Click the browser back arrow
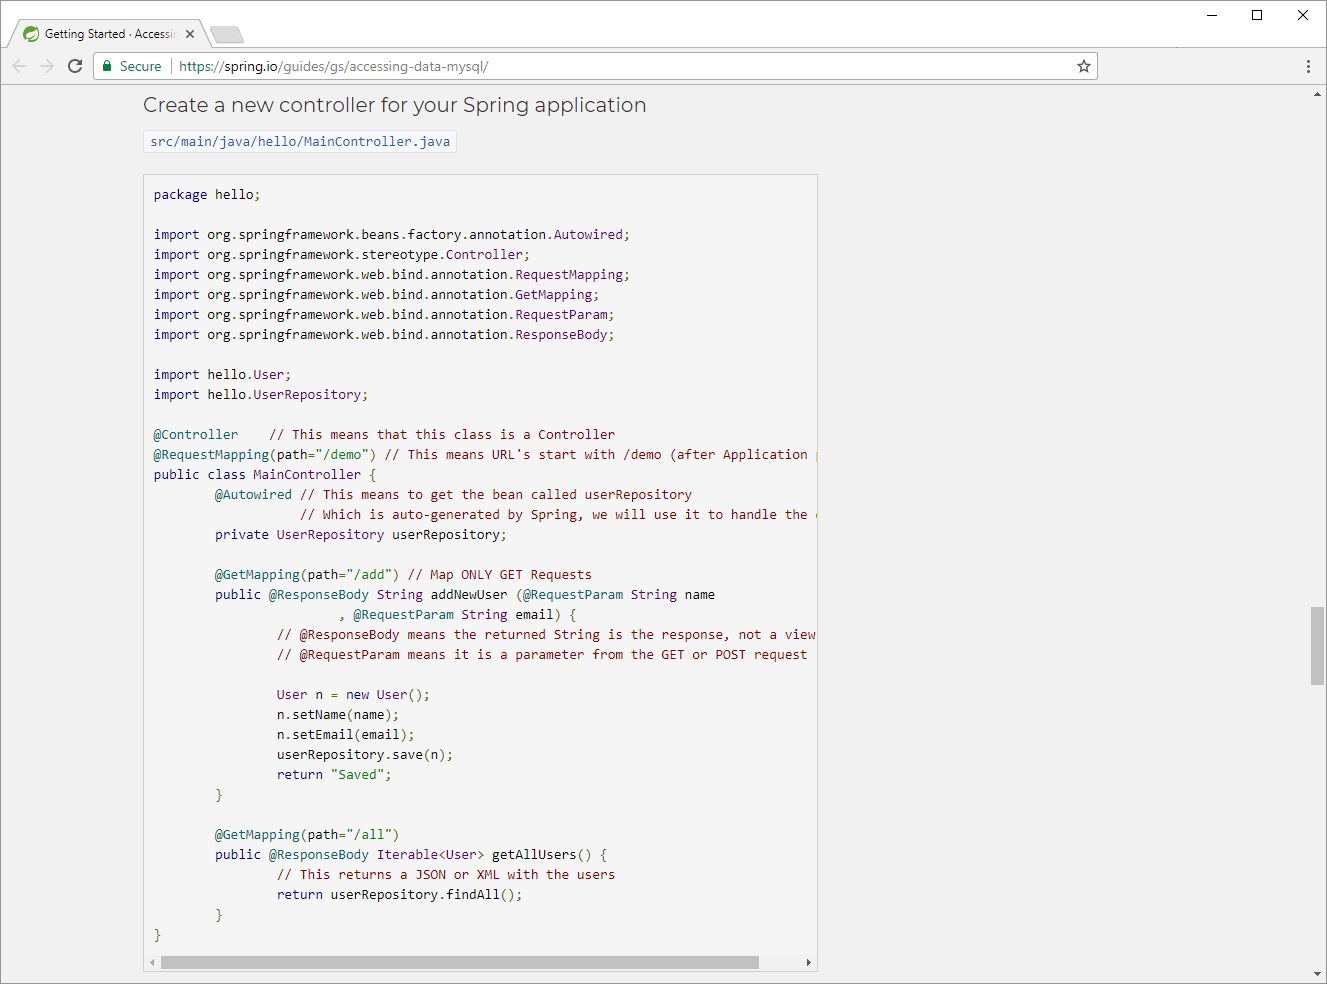 pyautogui.click(x=19, y=66)
